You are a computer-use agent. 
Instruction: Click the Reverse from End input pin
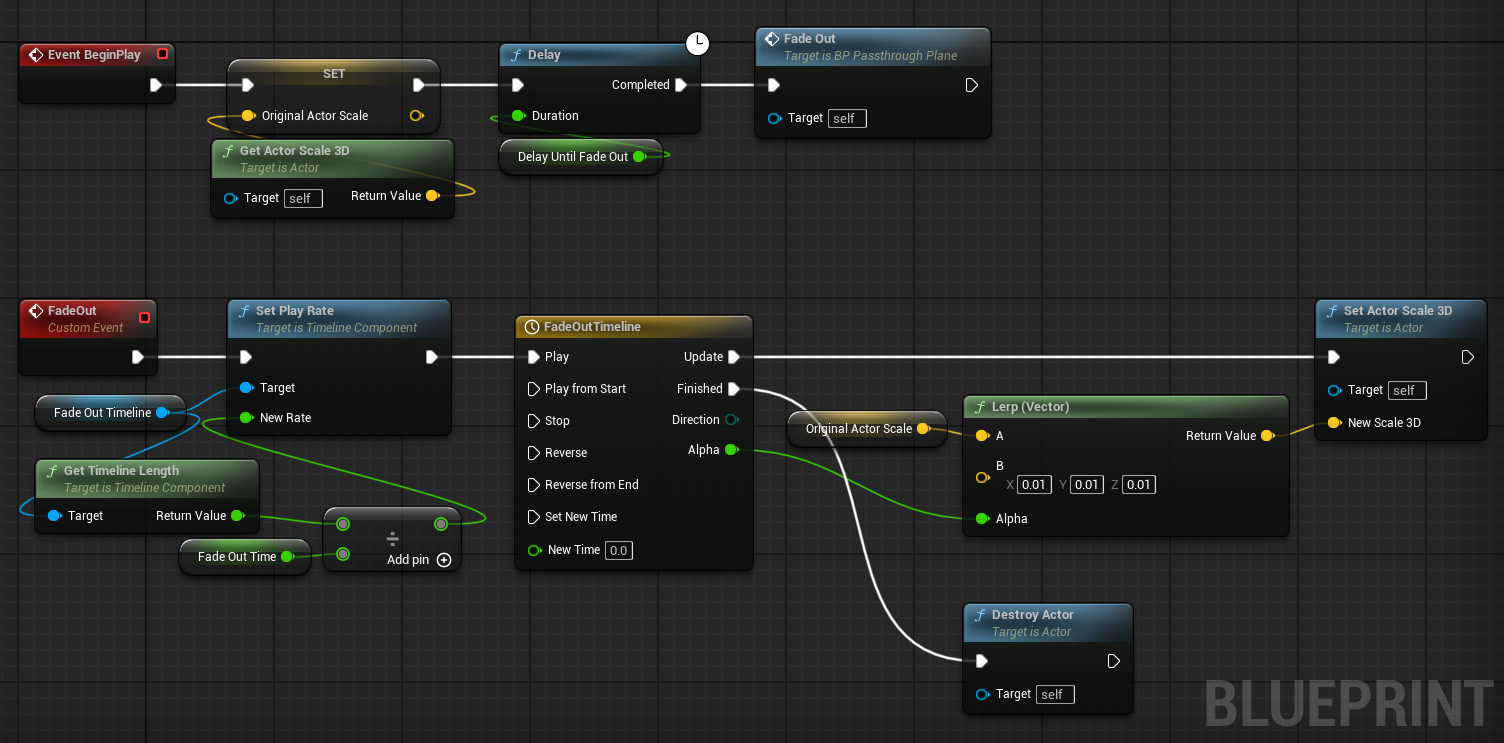533,485
